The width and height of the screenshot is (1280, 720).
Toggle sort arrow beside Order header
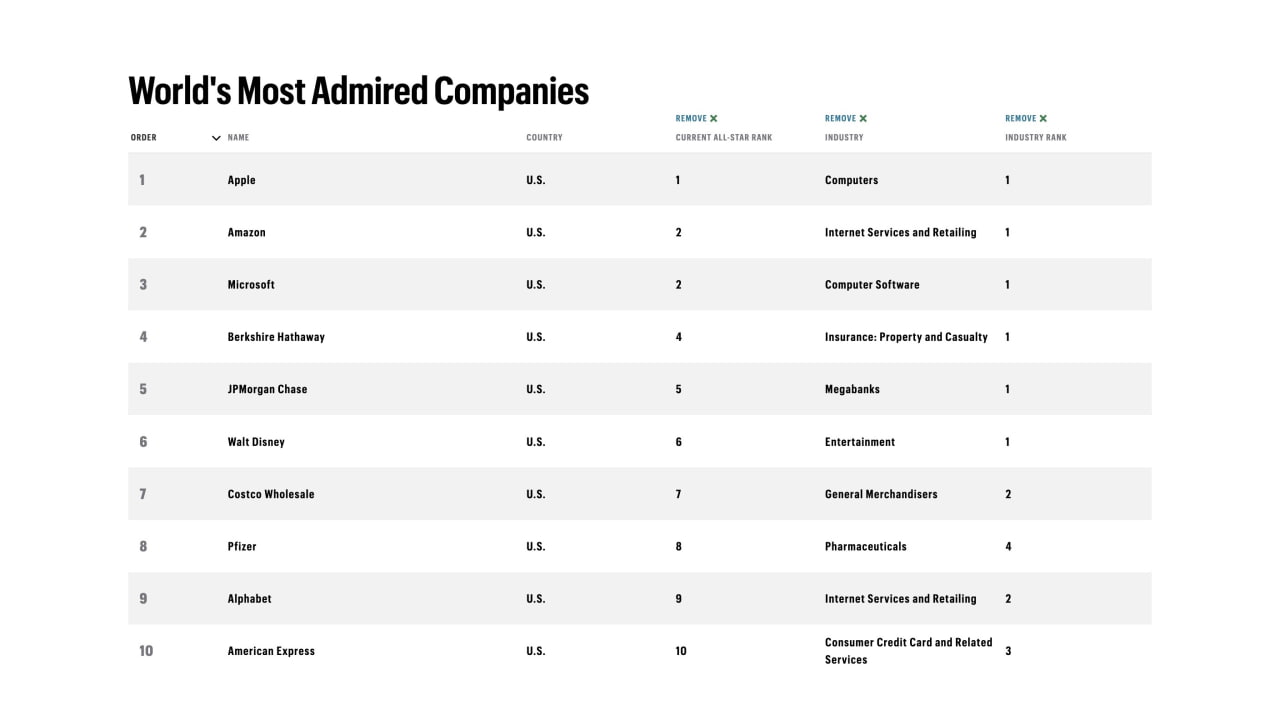pos(216,138)
